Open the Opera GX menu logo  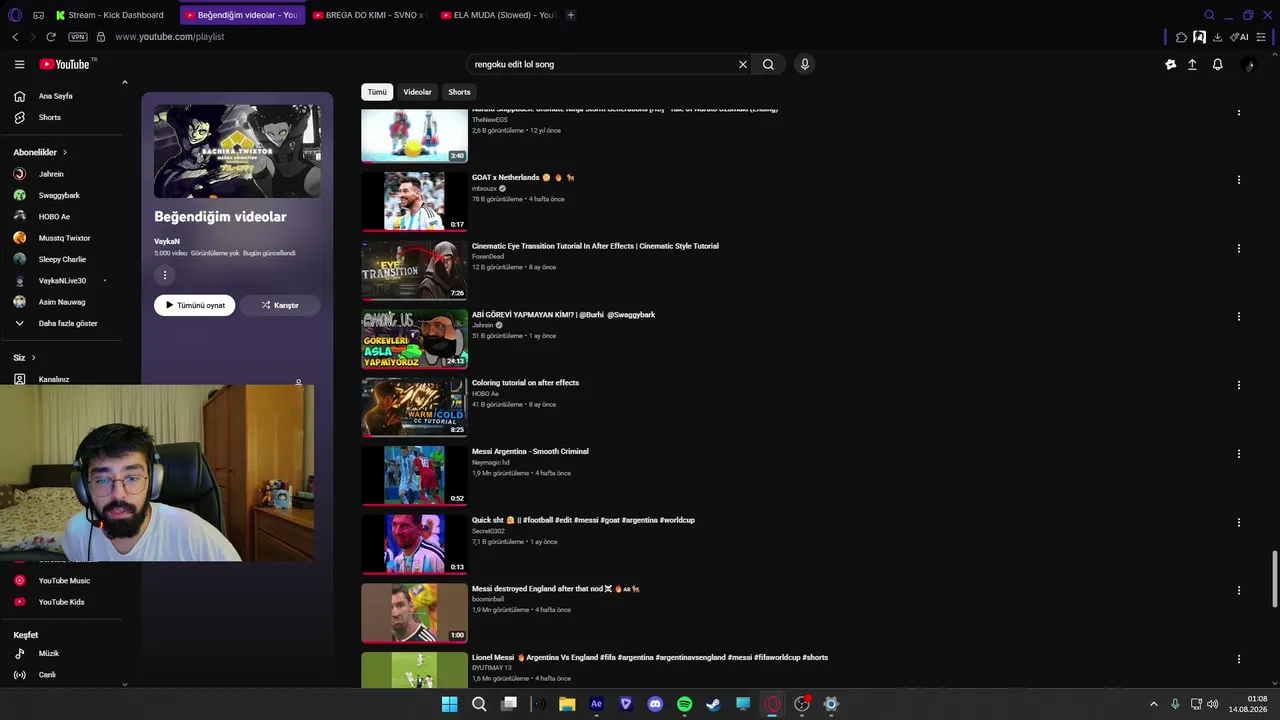[x=14, y=15]
